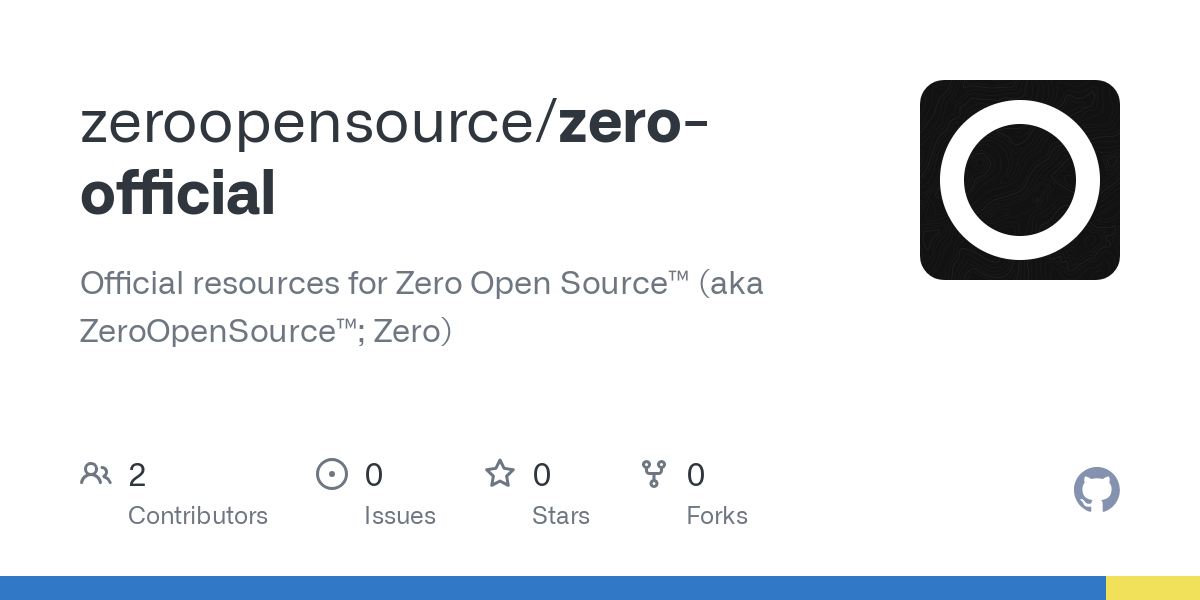This screenshot has height=600, width=1200.
Task: Click the stars count number 0
Action: pos(542,475)
